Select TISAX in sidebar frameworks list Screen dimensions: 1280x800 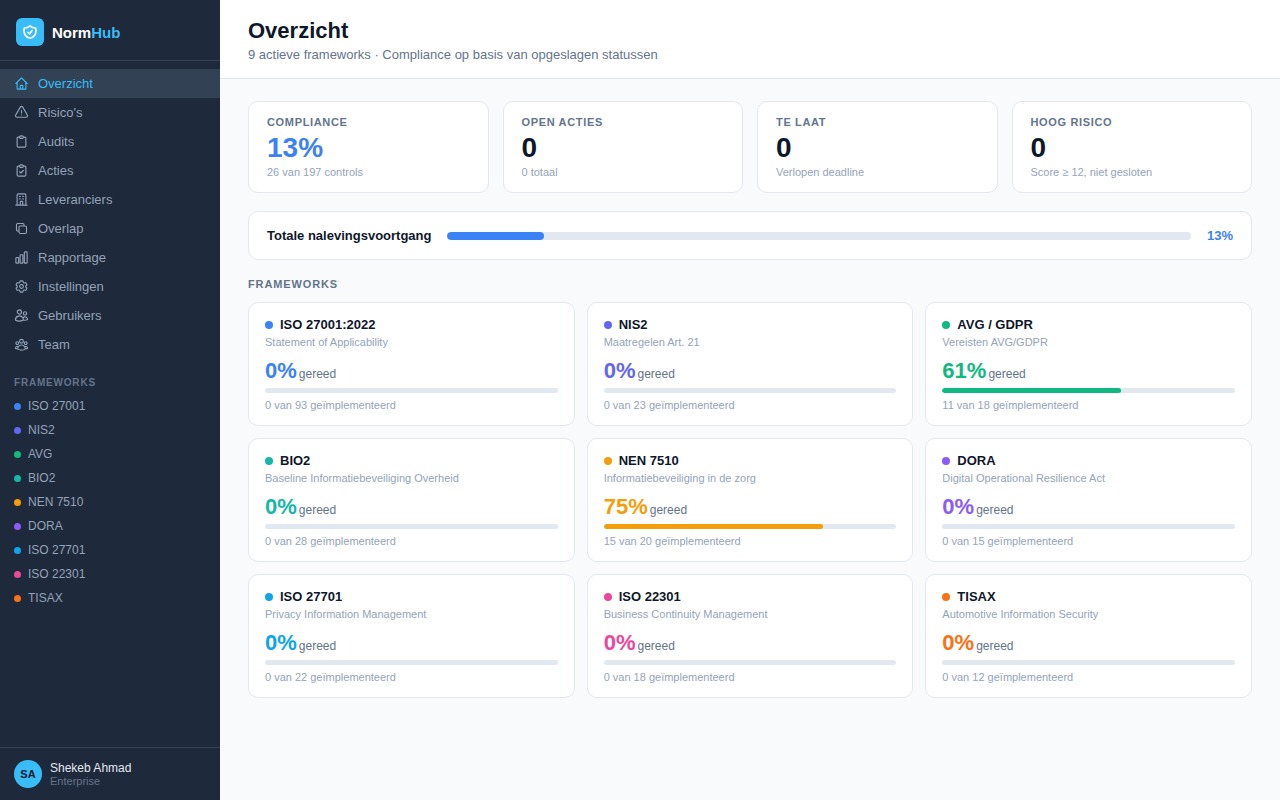click(110, 598)
